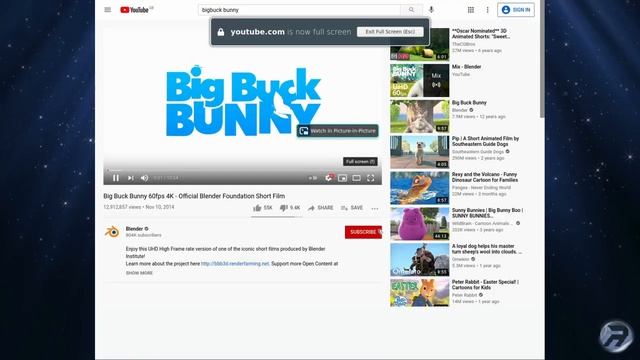This screenshot has width=640, height=360.
Task: Open the Rexy and the Volcano thumbnail
Action: [420, 188]
